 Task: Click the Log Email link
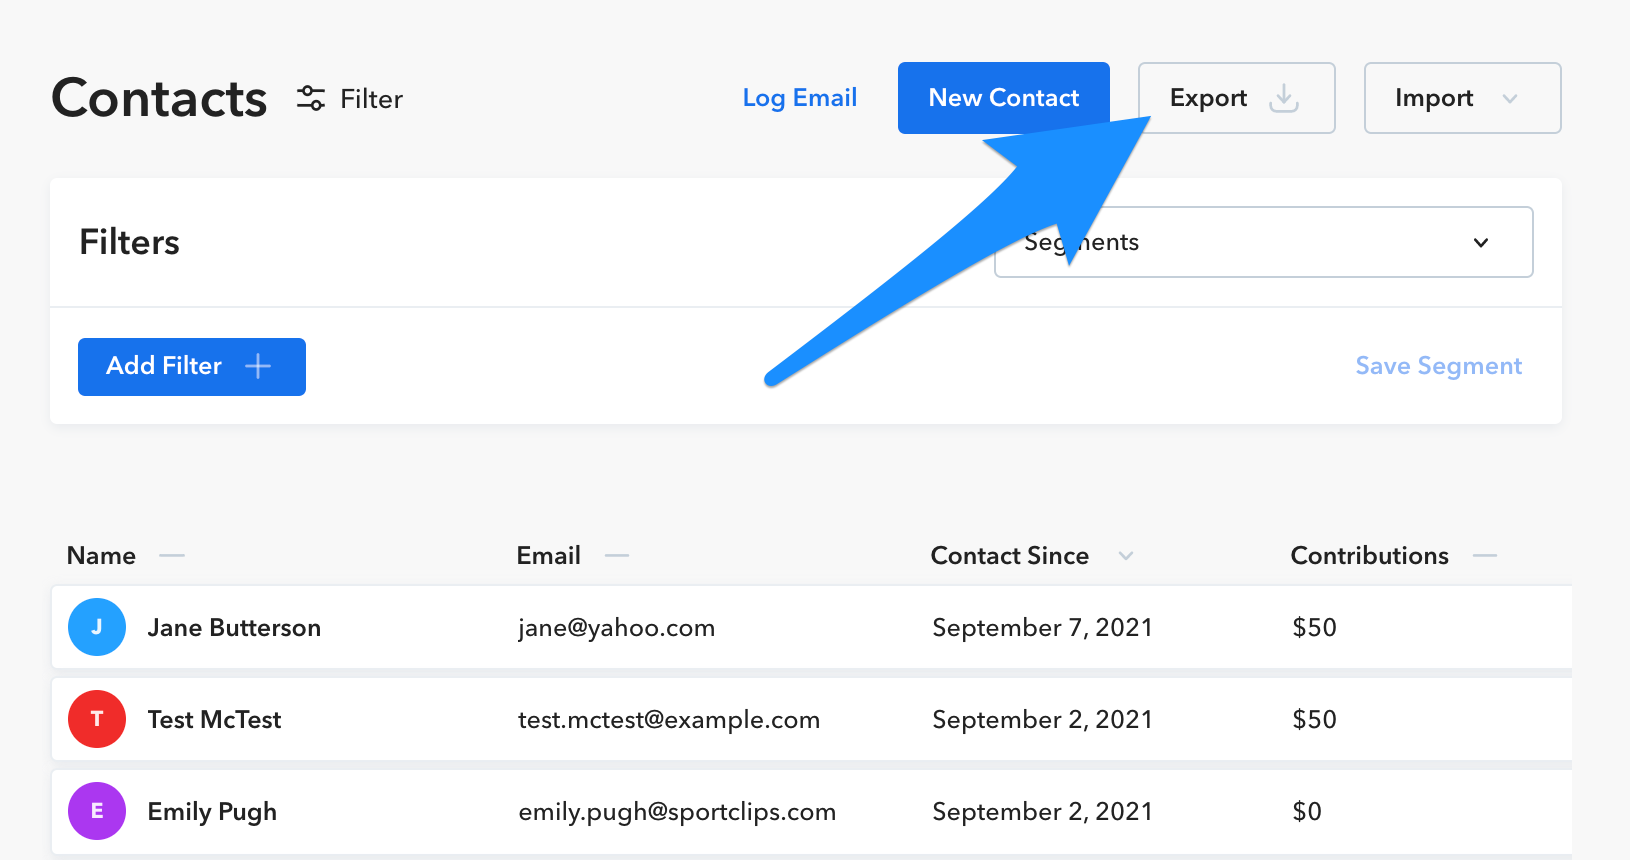tap(800, 98)
